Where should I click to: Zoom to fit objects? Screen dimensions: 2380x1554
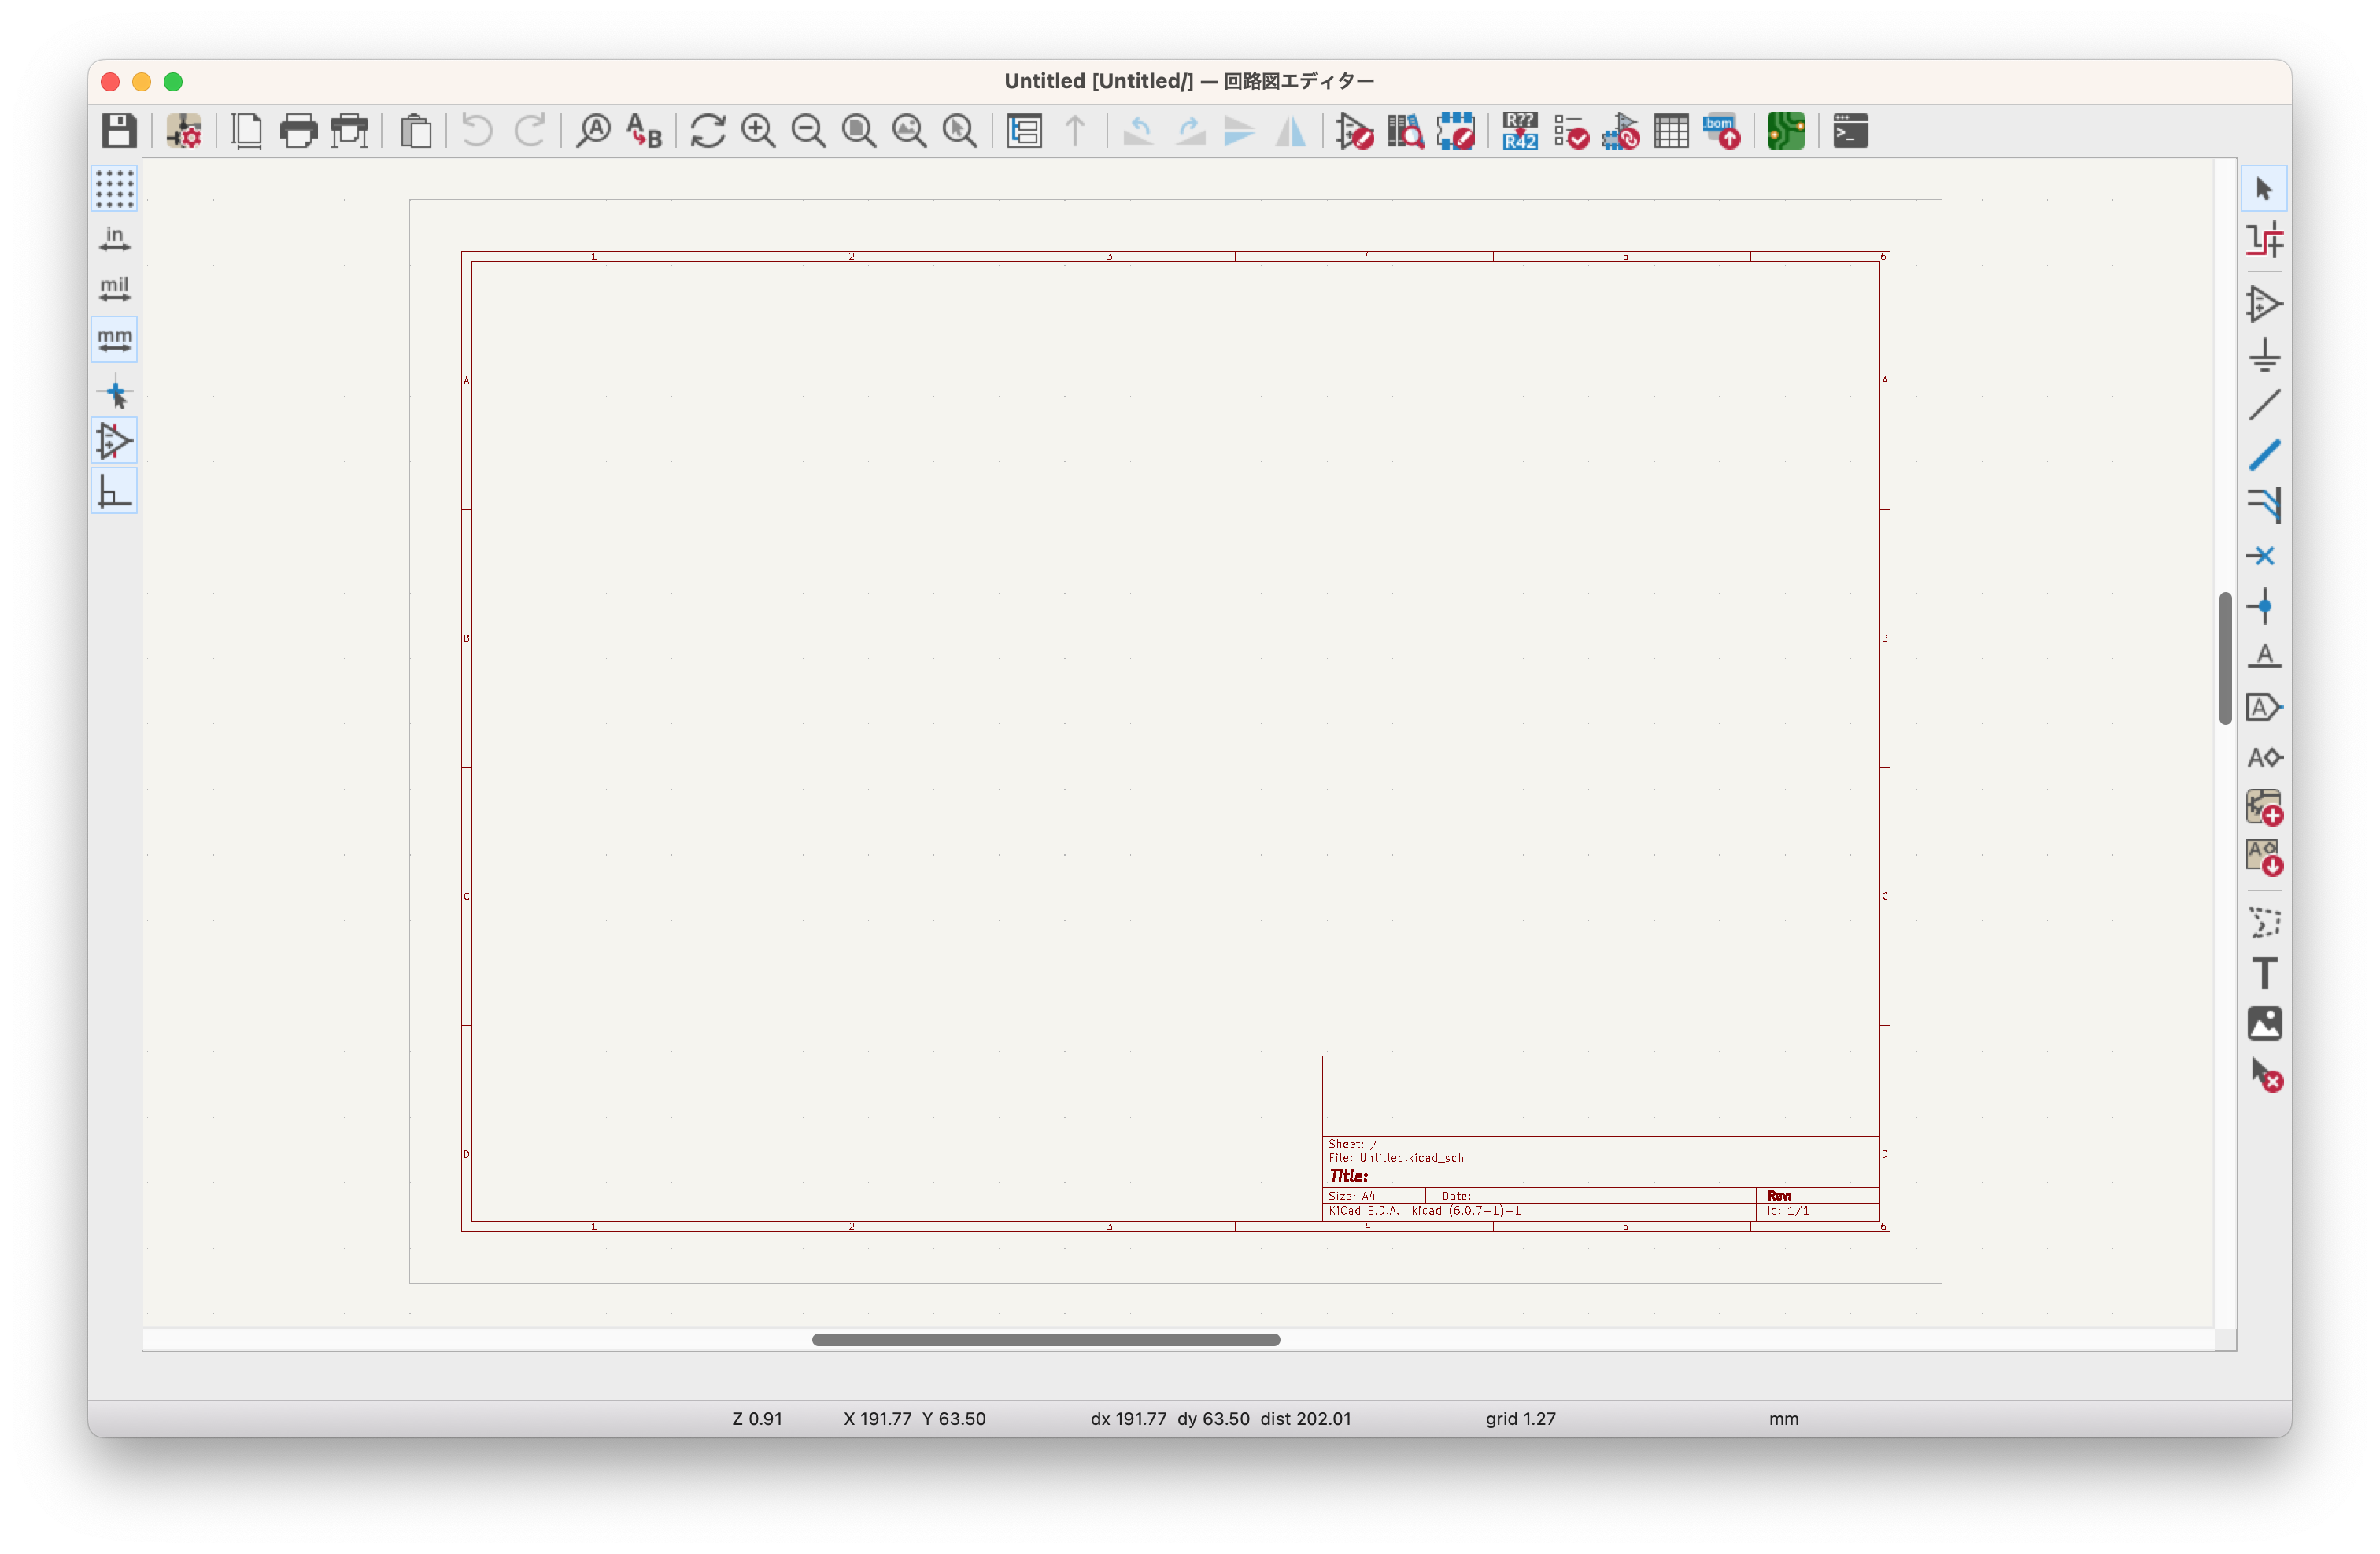coord(909,131)
